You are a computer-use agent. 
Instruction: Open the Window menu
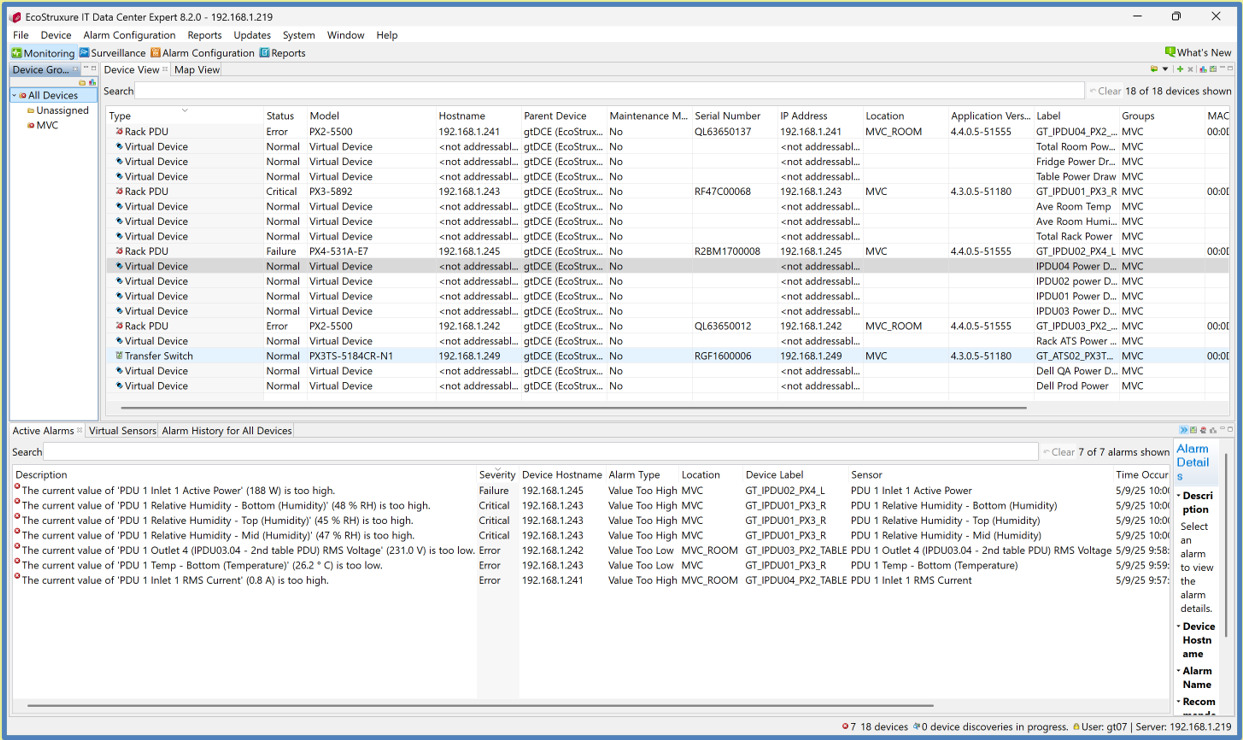point(345,35)
